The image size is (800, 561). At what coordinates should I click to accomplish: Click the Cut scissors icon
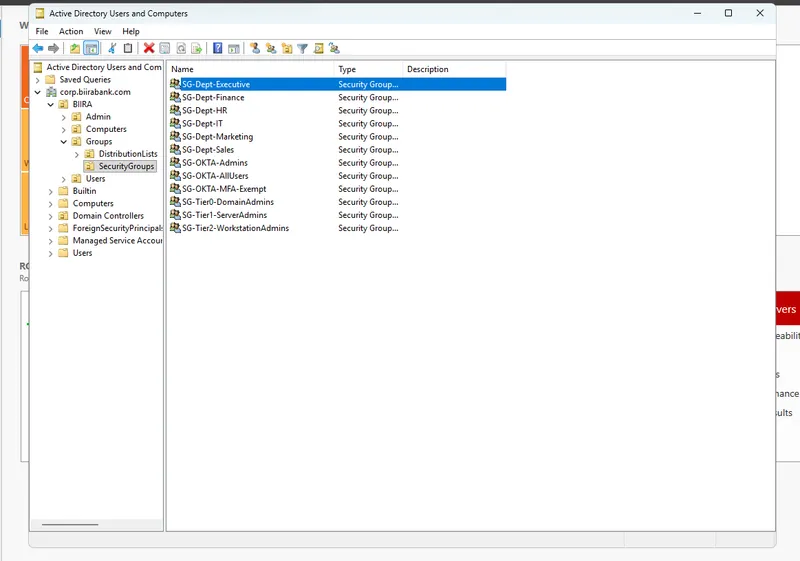[x=112, y=48]
